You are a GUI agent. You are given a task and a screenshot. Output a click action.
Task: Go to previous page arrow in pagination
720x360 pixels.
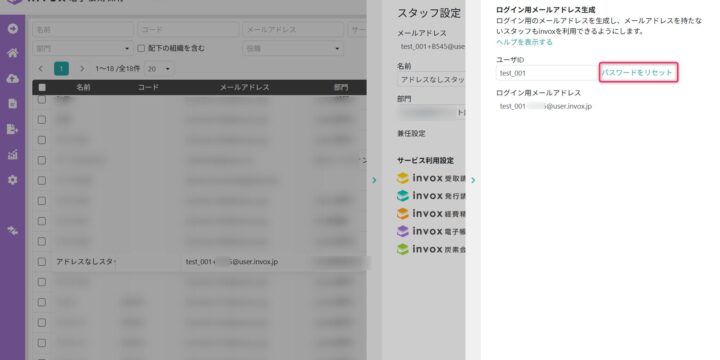coord(41,69)
